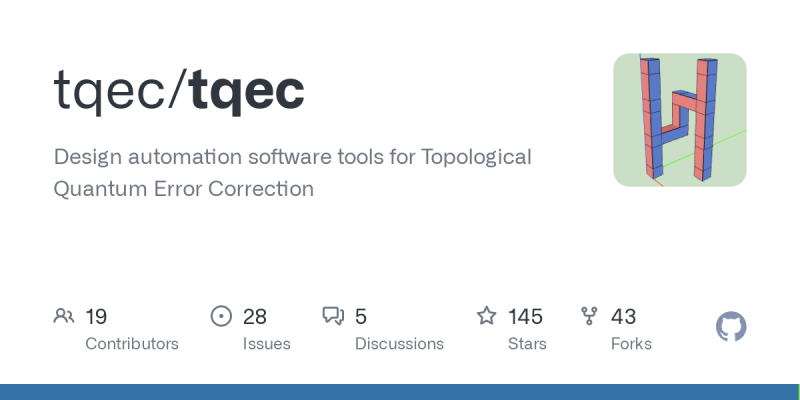This screenshot has width=800, height=400.
Task: Click the GitHub Octocat logo
Action: (731, 327)
